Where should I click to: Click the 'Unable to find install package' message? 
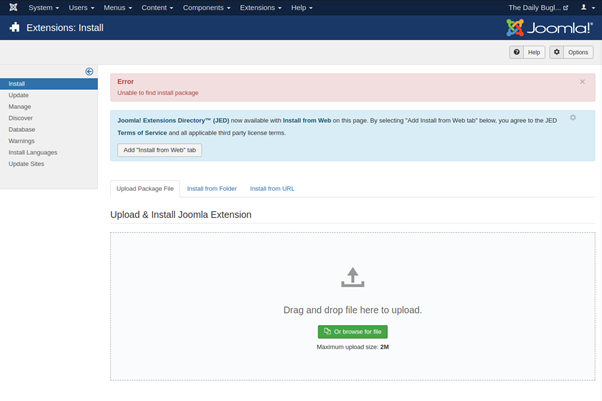coord(158,93)
